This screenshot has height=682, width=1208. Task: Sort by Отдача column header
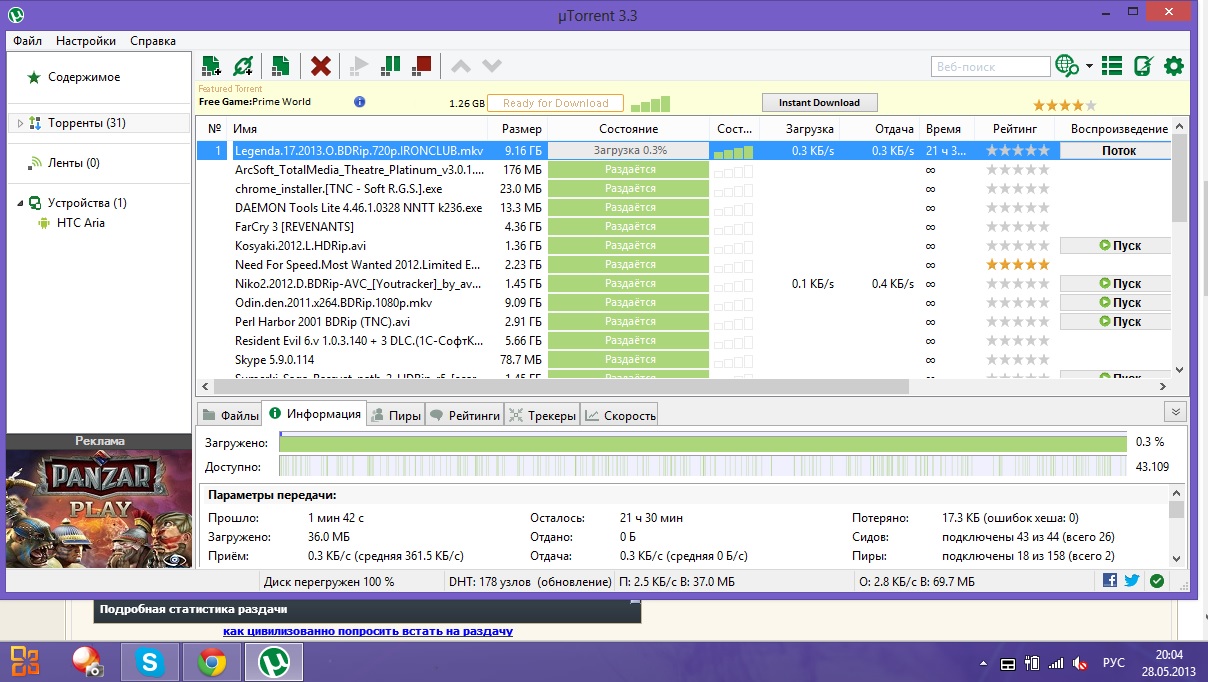coord(880,129)
